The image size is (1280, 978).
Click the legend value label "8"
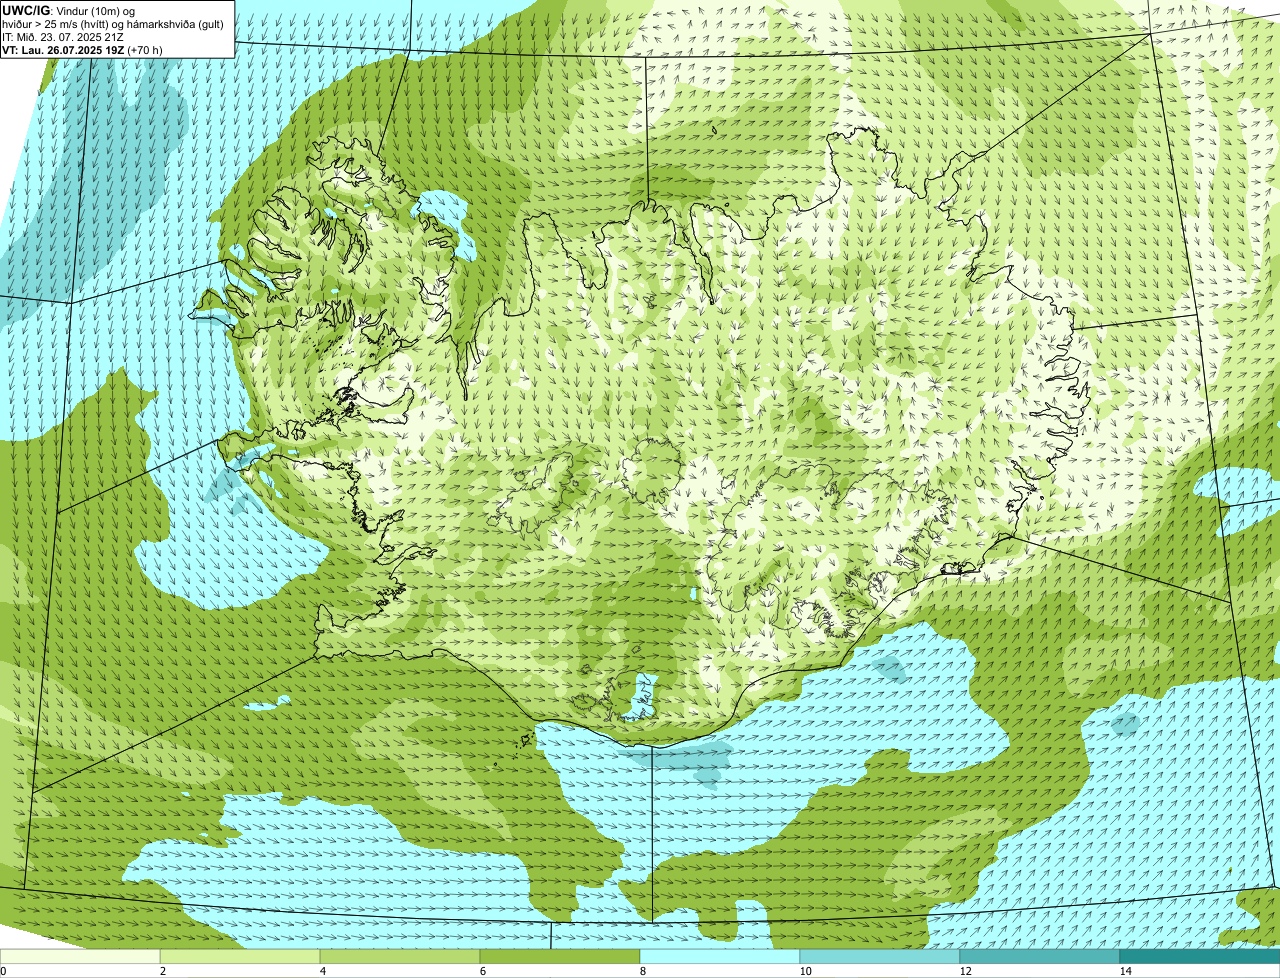[x=643, y=971]
